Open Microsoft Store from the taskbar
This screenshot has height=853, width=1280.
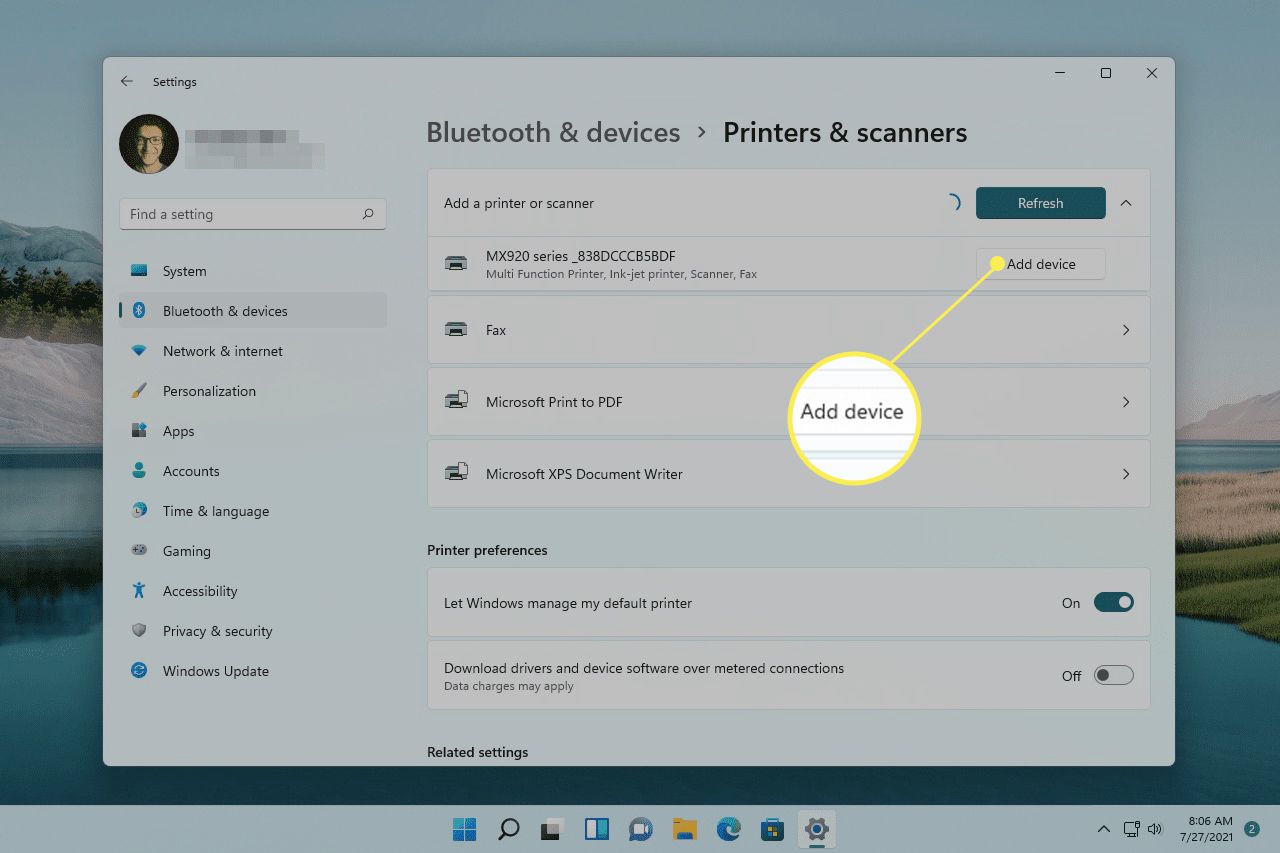pos(772,829)
